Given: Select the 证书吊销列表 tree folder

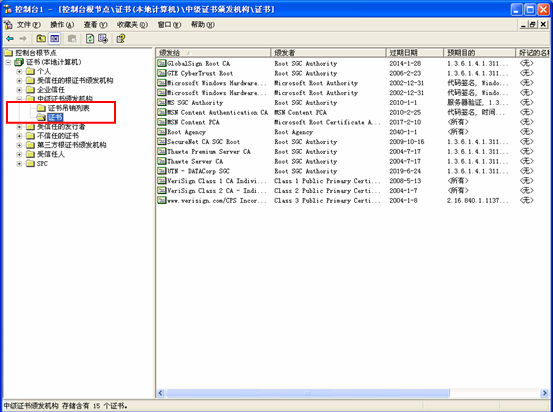Looking at the screenshot, I should [68, 108].
